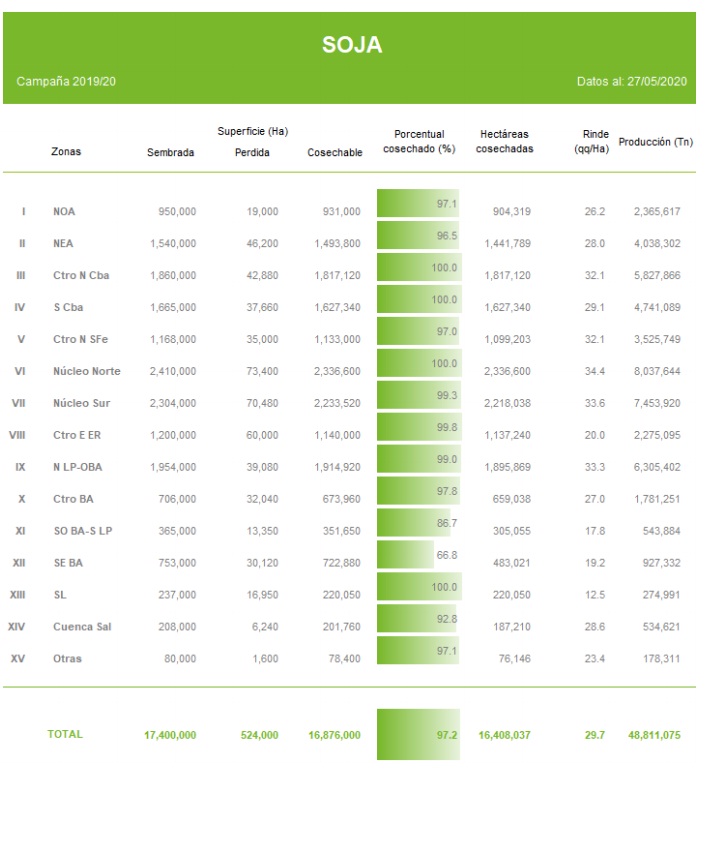Select the Núcleo Norte zone name
The image size is (710, 844).
tap(86, 371)
